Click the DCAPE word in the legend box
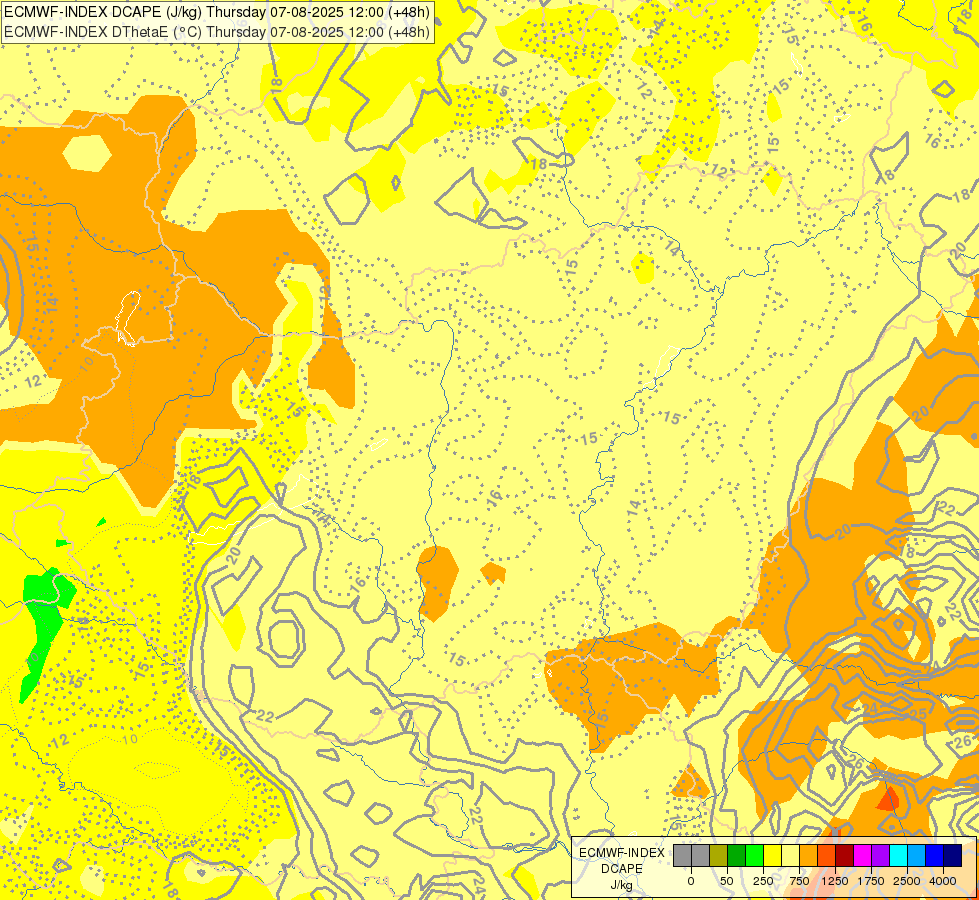 622,869
